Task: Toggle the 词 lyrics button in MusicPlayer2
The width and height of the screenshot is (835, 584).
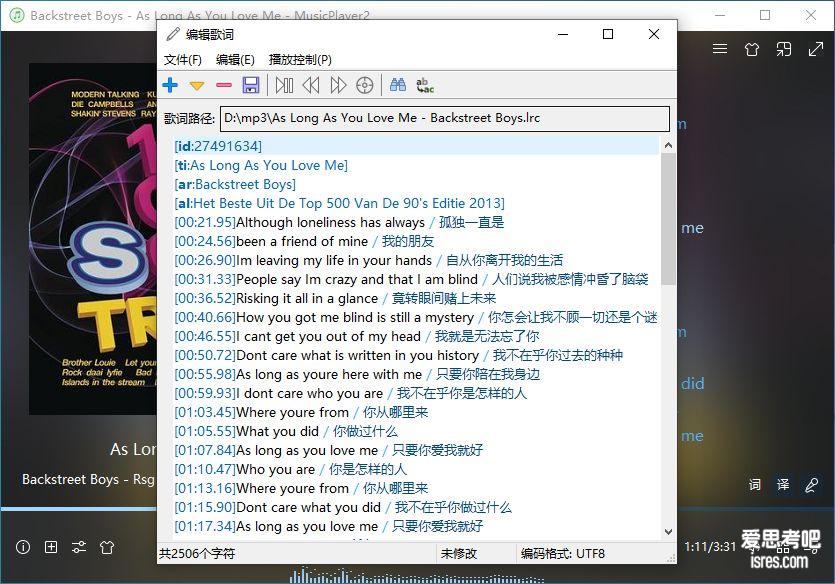Action: [x=755, y=485]
